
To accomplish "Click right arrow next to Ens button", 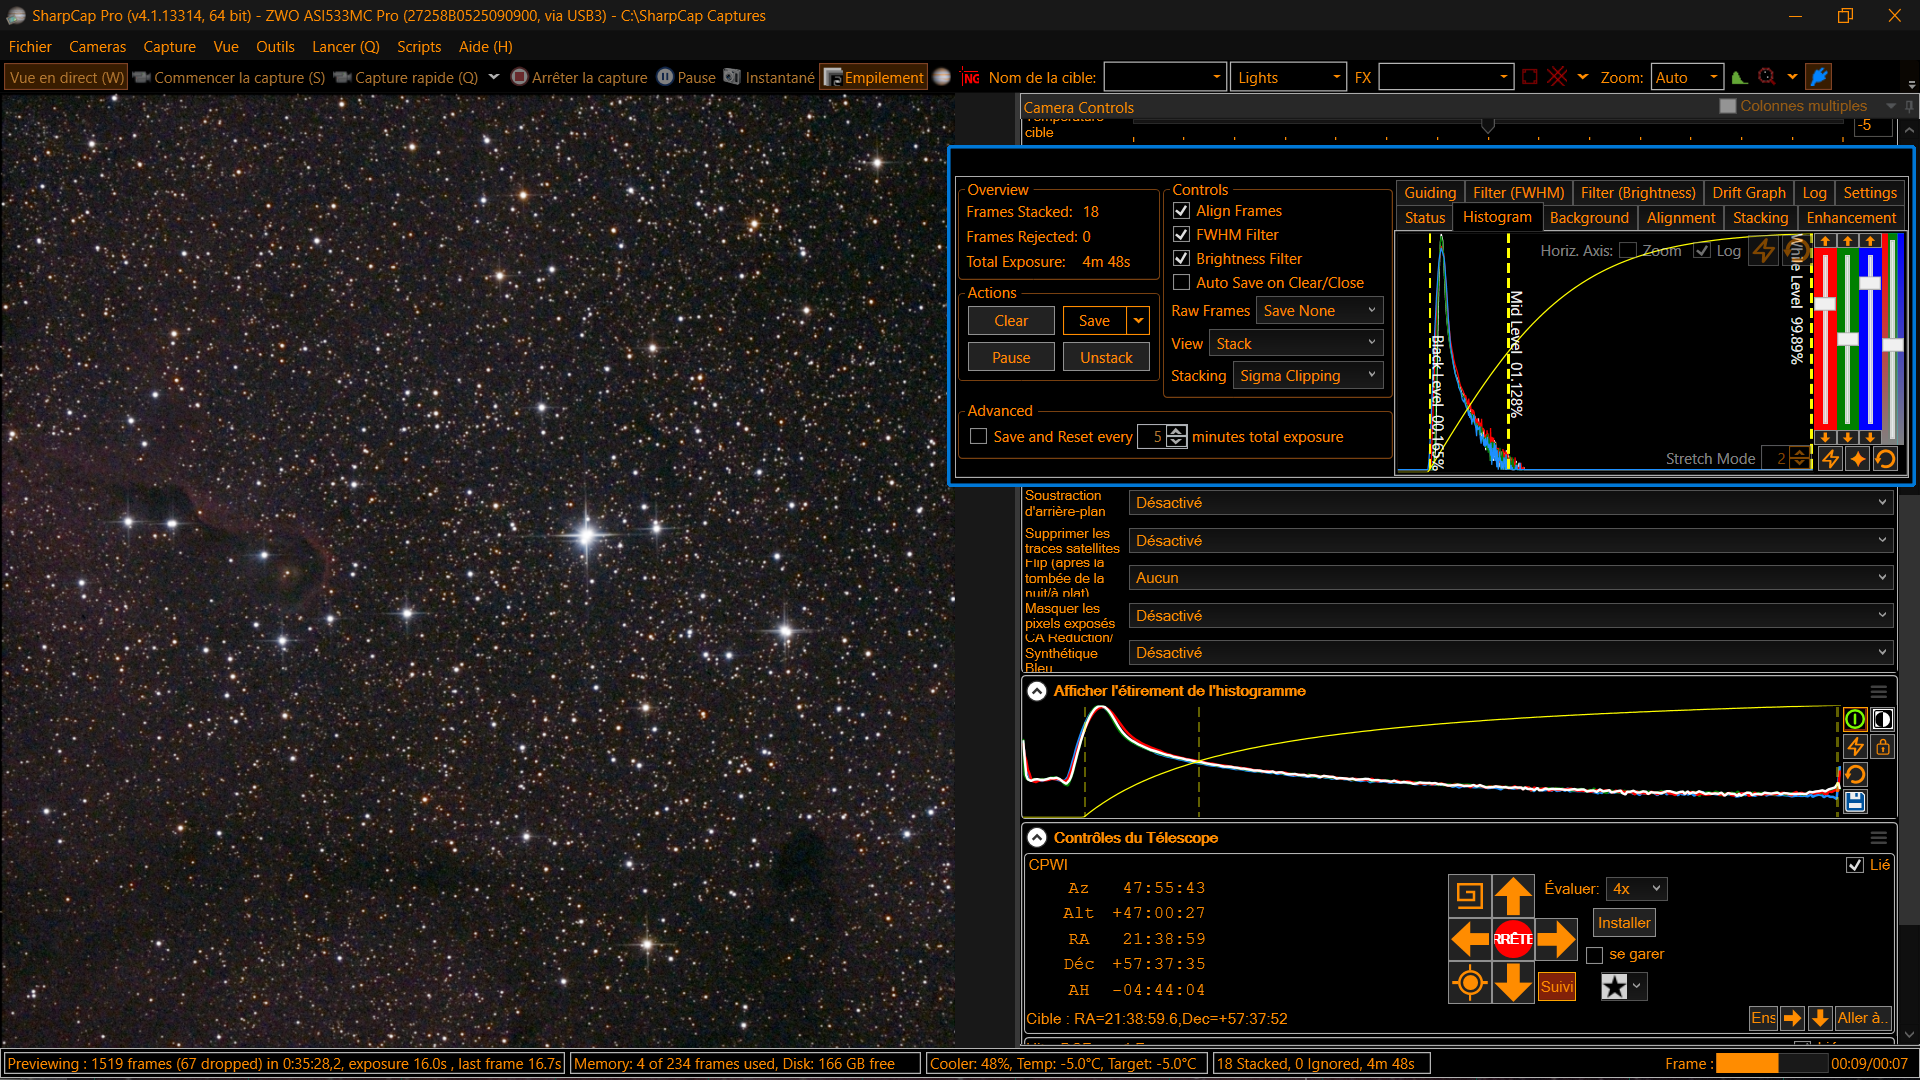I will pos(1792,1018).
